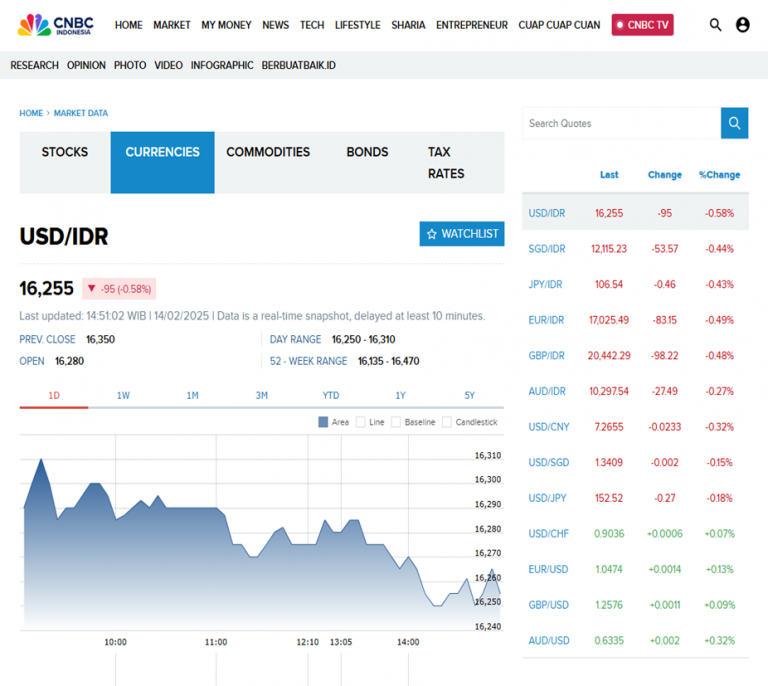Viewport: 768px width, 686px height.
Task: Open the Infographic section link
Action: [x=222, y=65]
